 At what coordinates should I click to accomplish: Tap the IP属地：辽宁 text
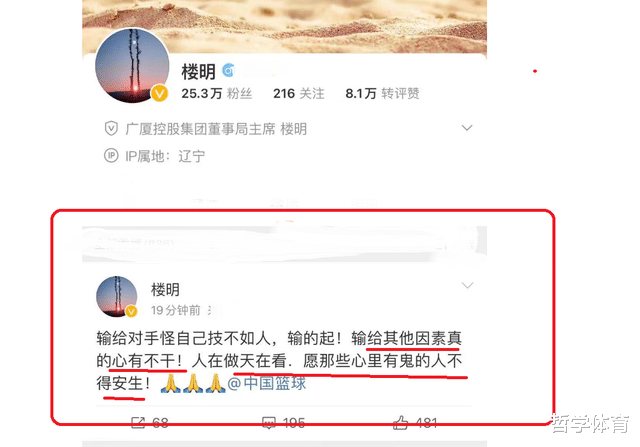165,156
